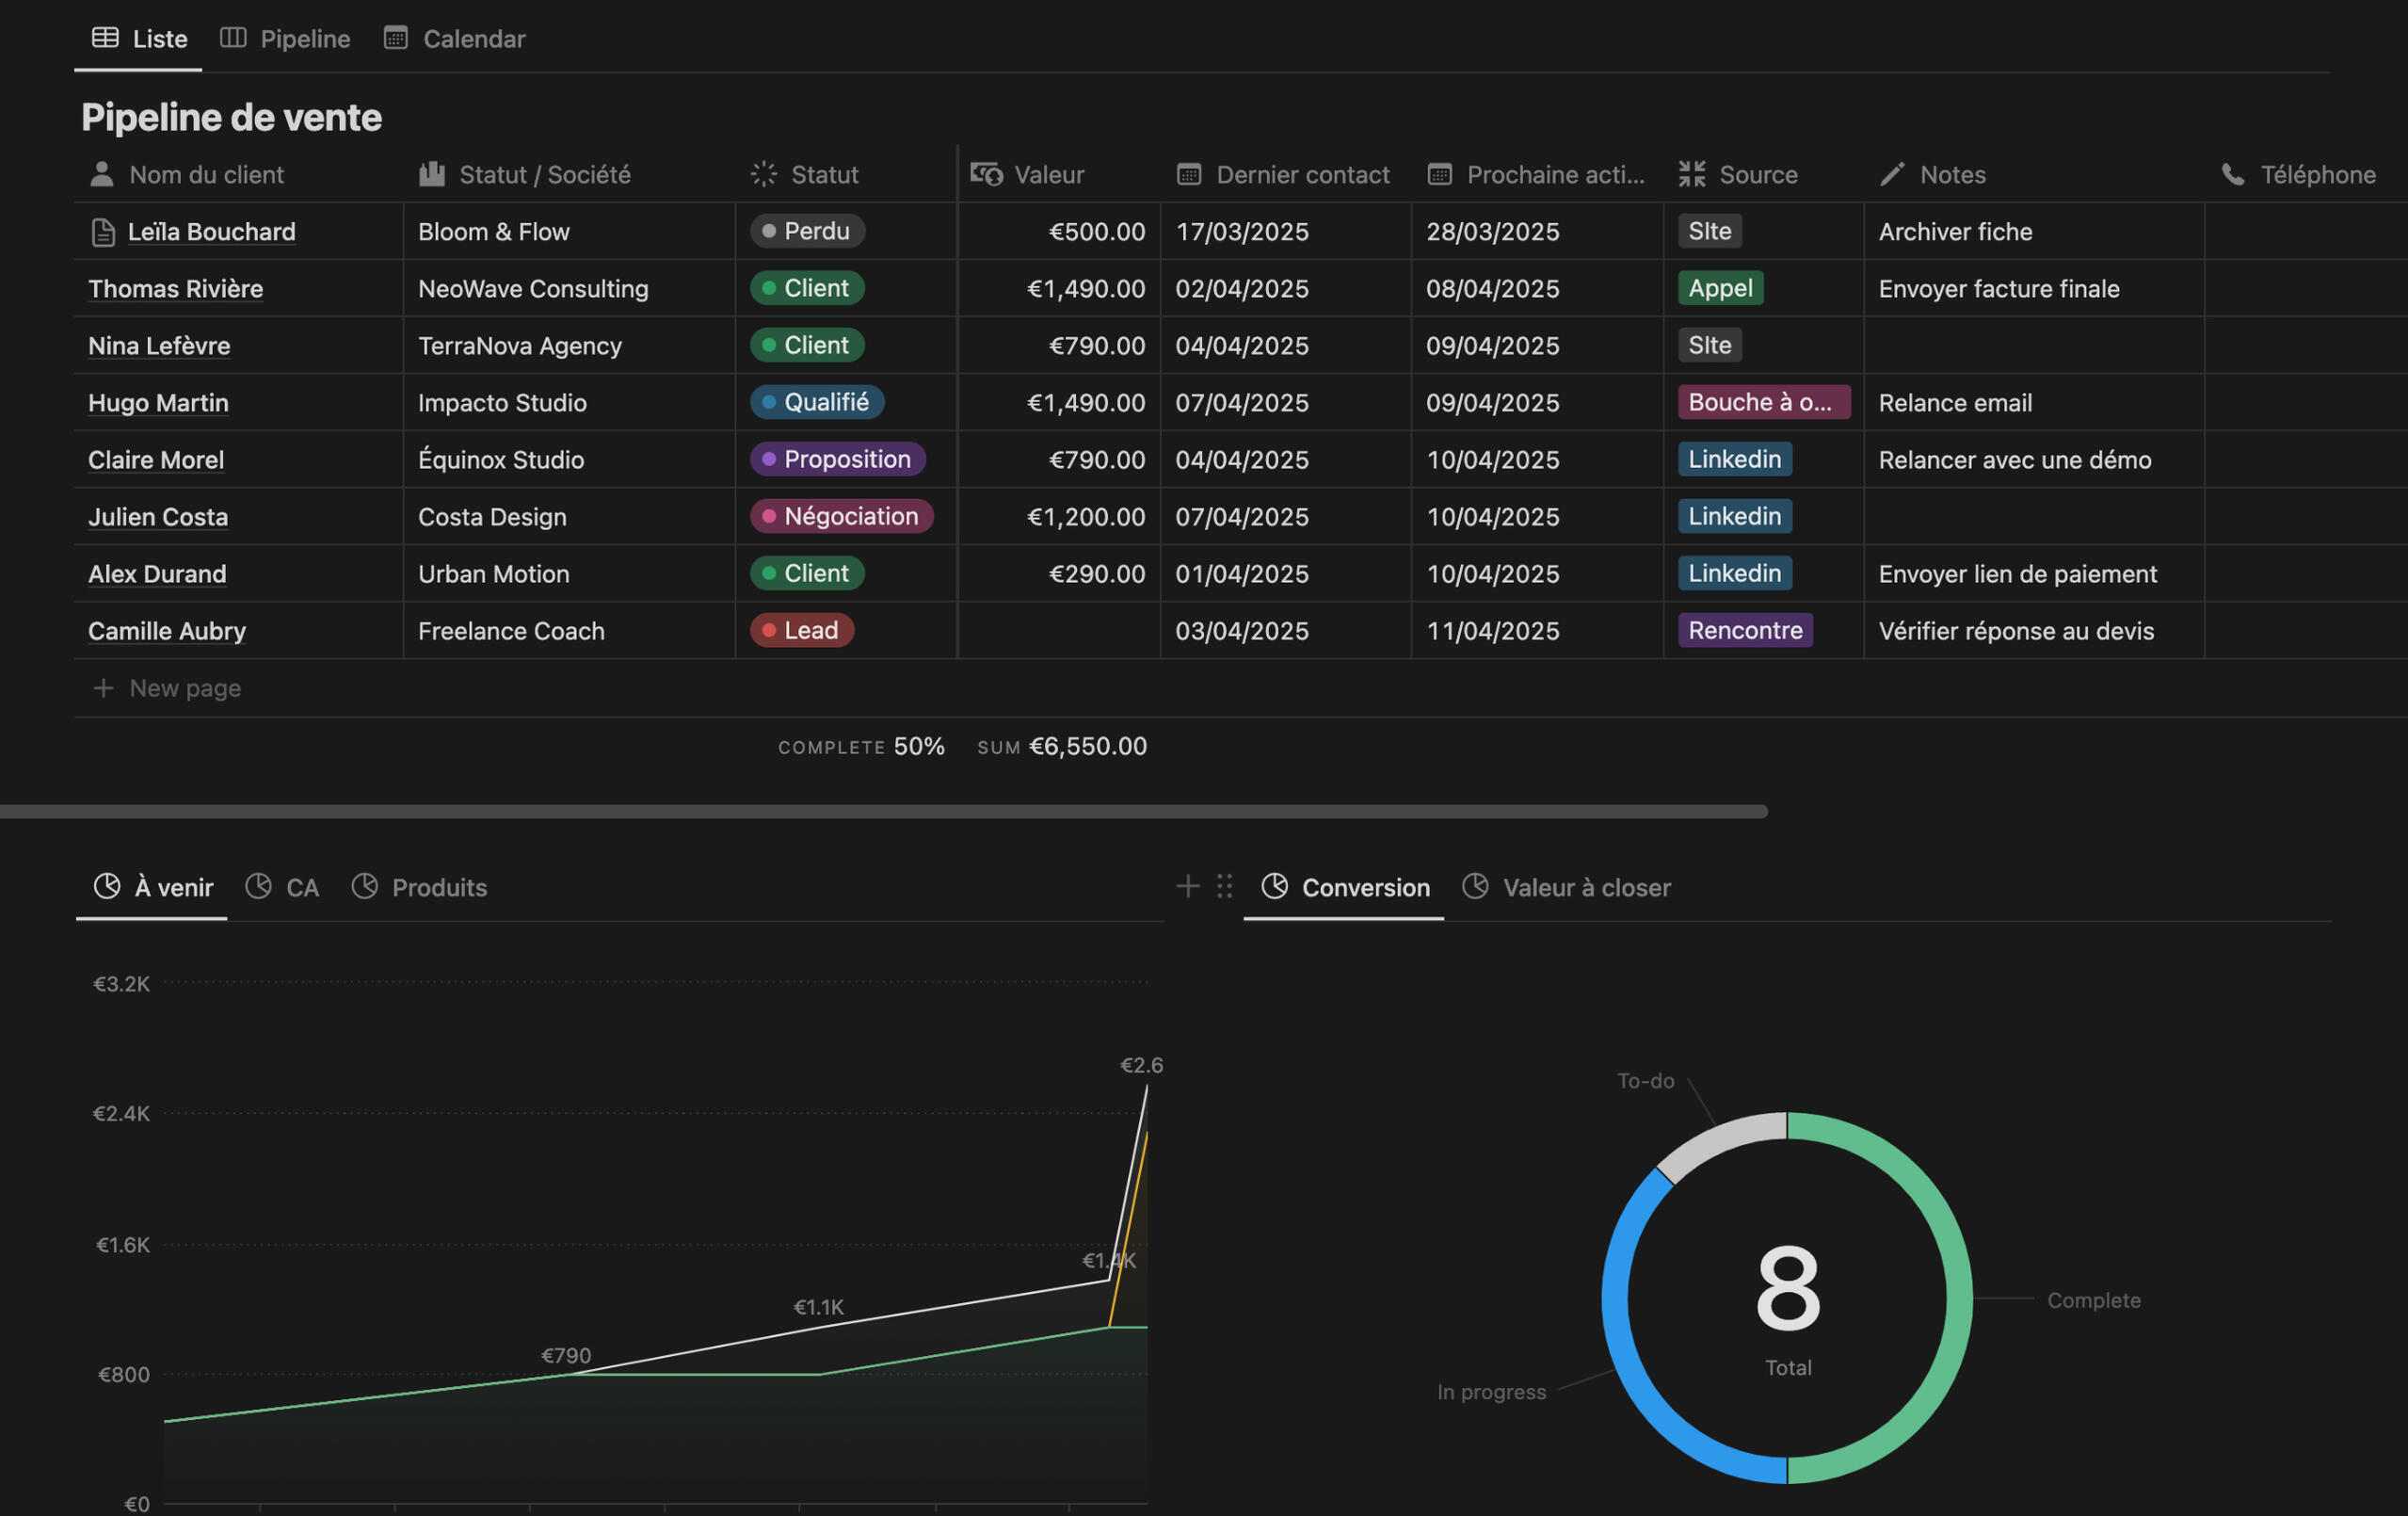The image size is (2408, 1516).
Task: Click the plus icon next to Conversion tab
Action: click(x=1187, y=886)
